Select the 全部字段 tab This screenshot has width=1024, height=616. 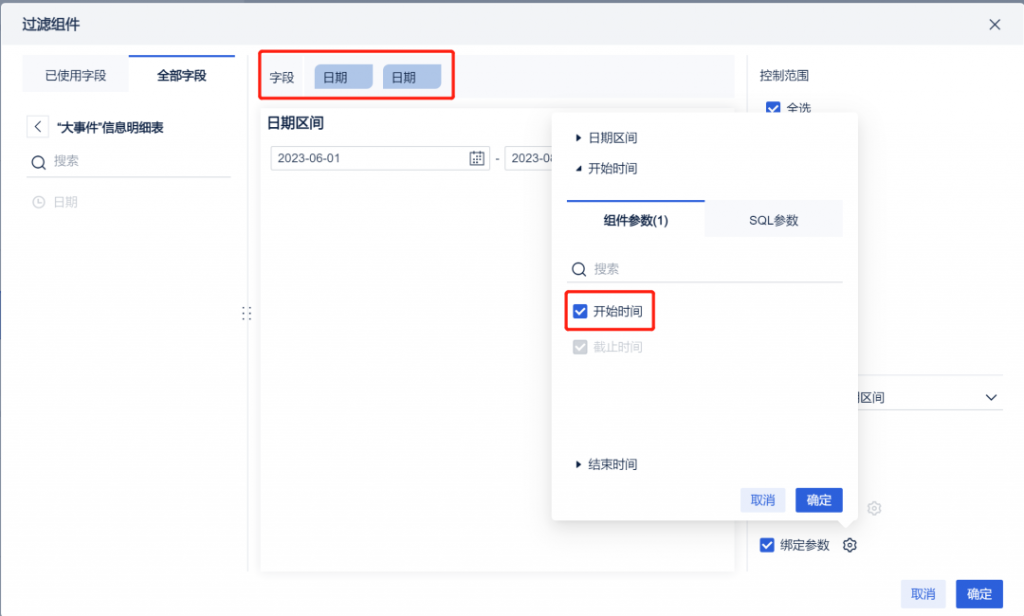pos(182,75)
